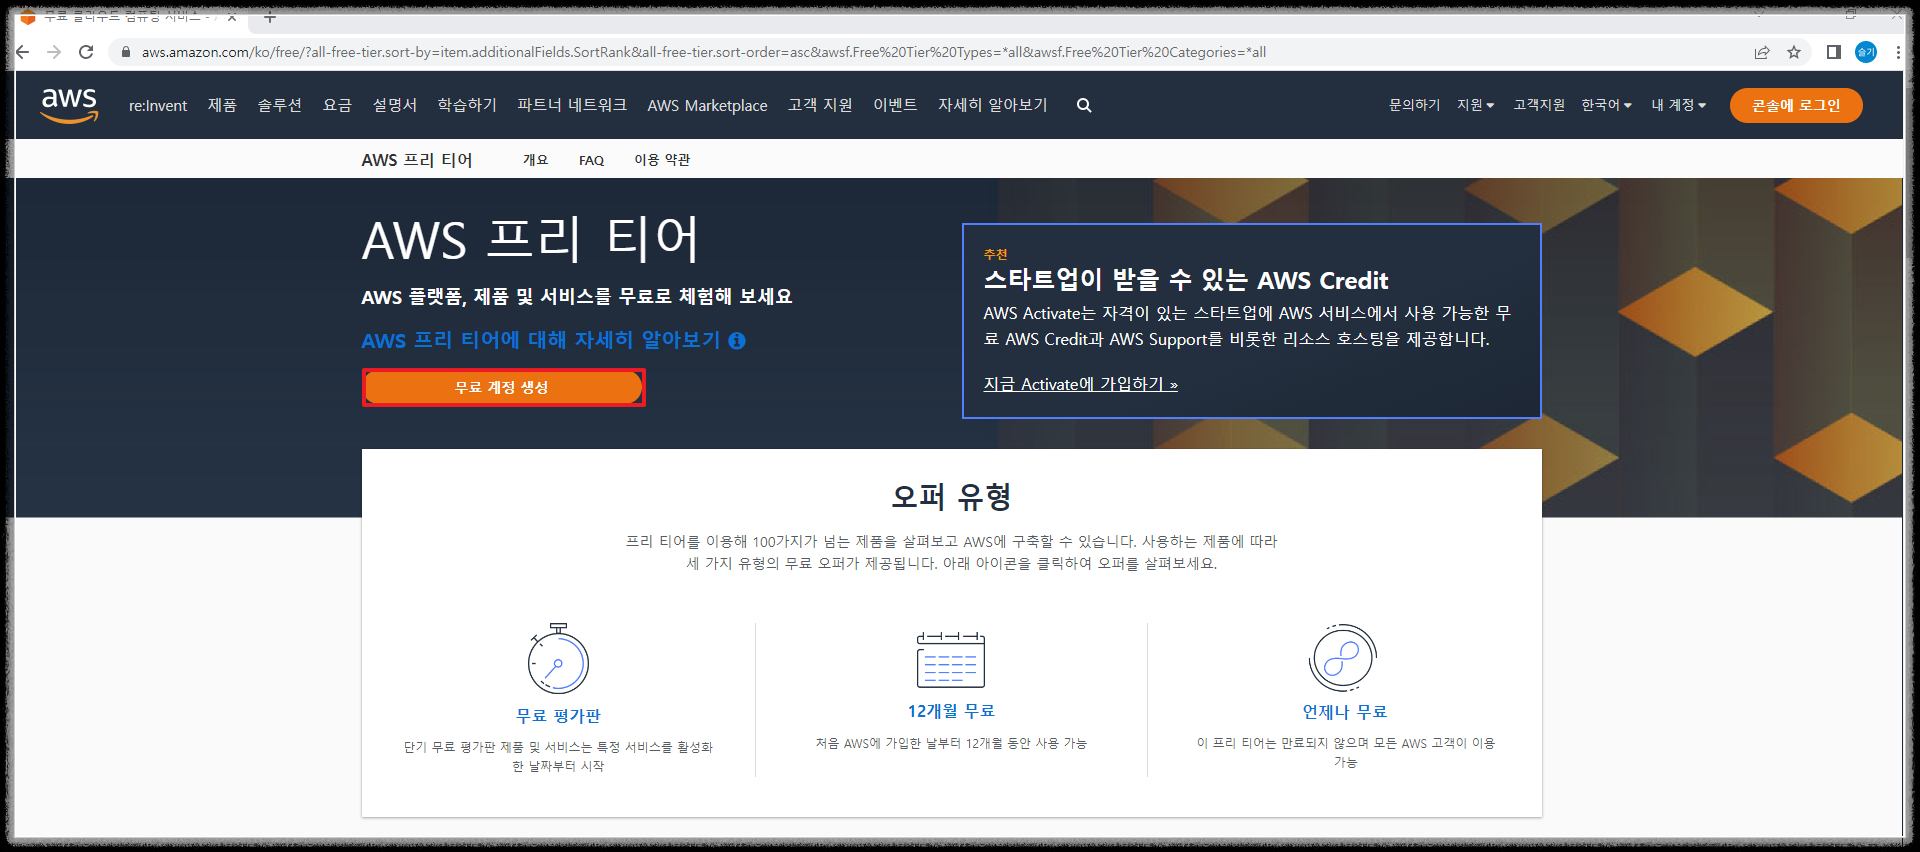Toggle the browser side panel icon
The width and height of the screenshot is (1920, 852).
pyautogui.click(x=1834, y=52)
